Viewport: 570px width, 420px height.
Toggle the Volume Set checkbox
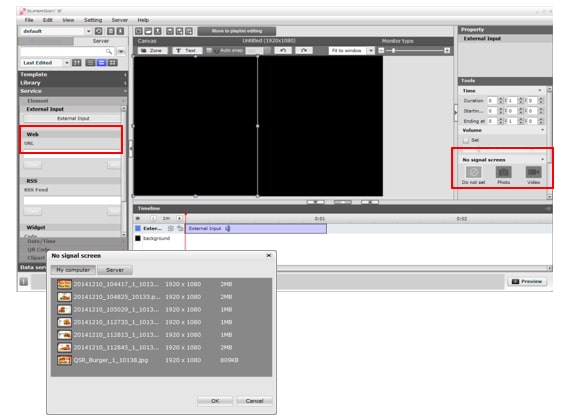coord(466,140)
